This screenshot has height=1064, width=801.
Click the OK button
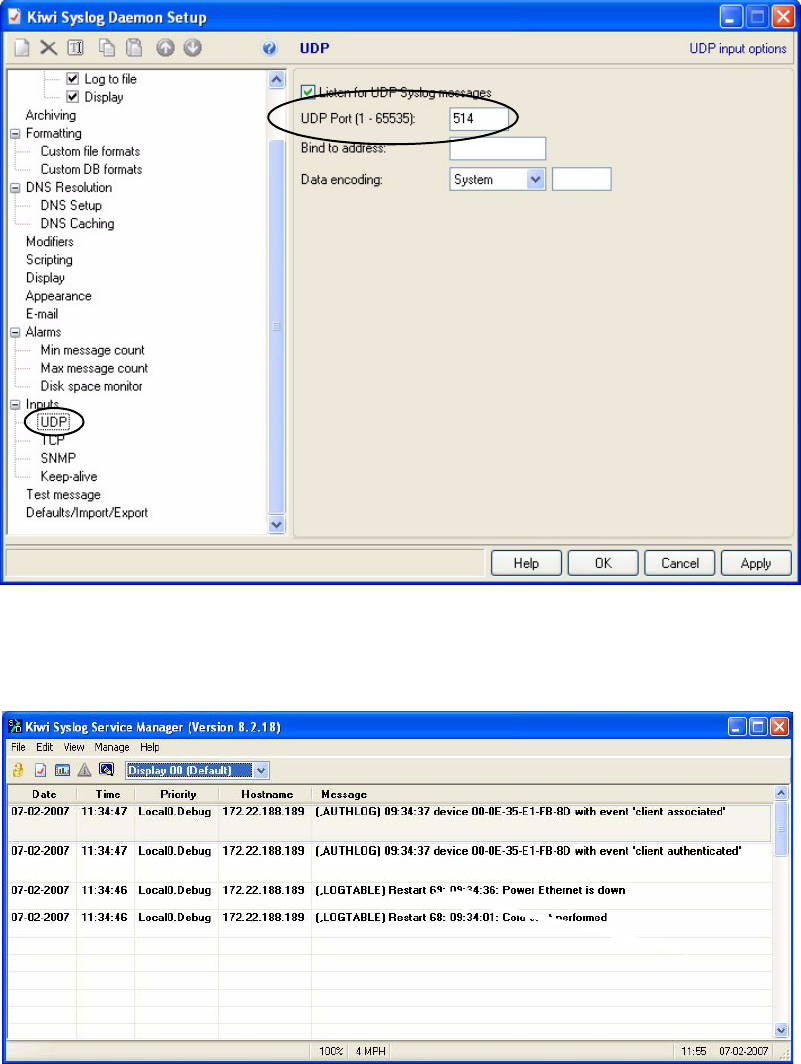(x=603, y=563)
